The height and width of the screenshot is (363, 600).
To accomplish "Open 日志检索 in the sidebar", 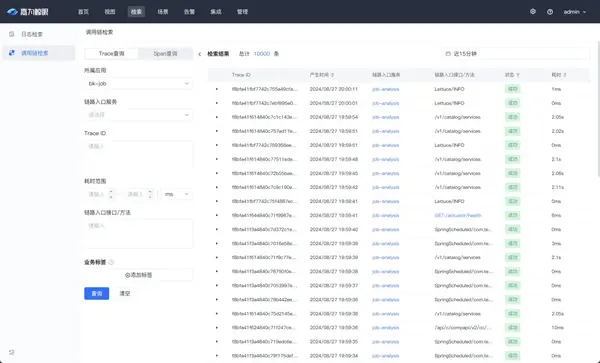I will click(x=38, y=34).
